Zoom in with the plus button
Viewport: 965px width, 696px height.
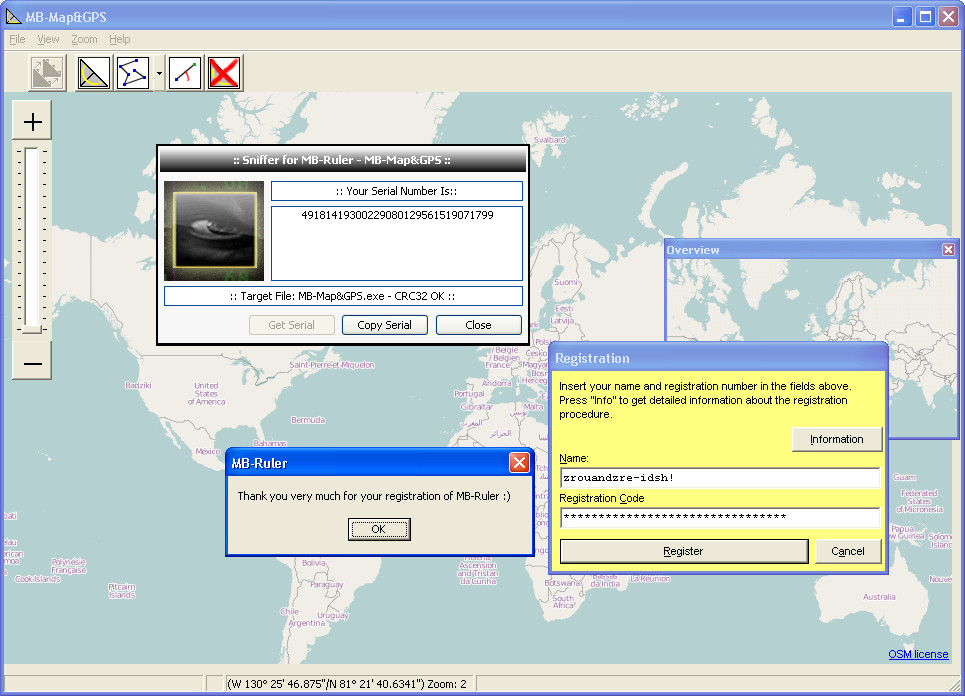pyautogui.click(x=32, y=121)
